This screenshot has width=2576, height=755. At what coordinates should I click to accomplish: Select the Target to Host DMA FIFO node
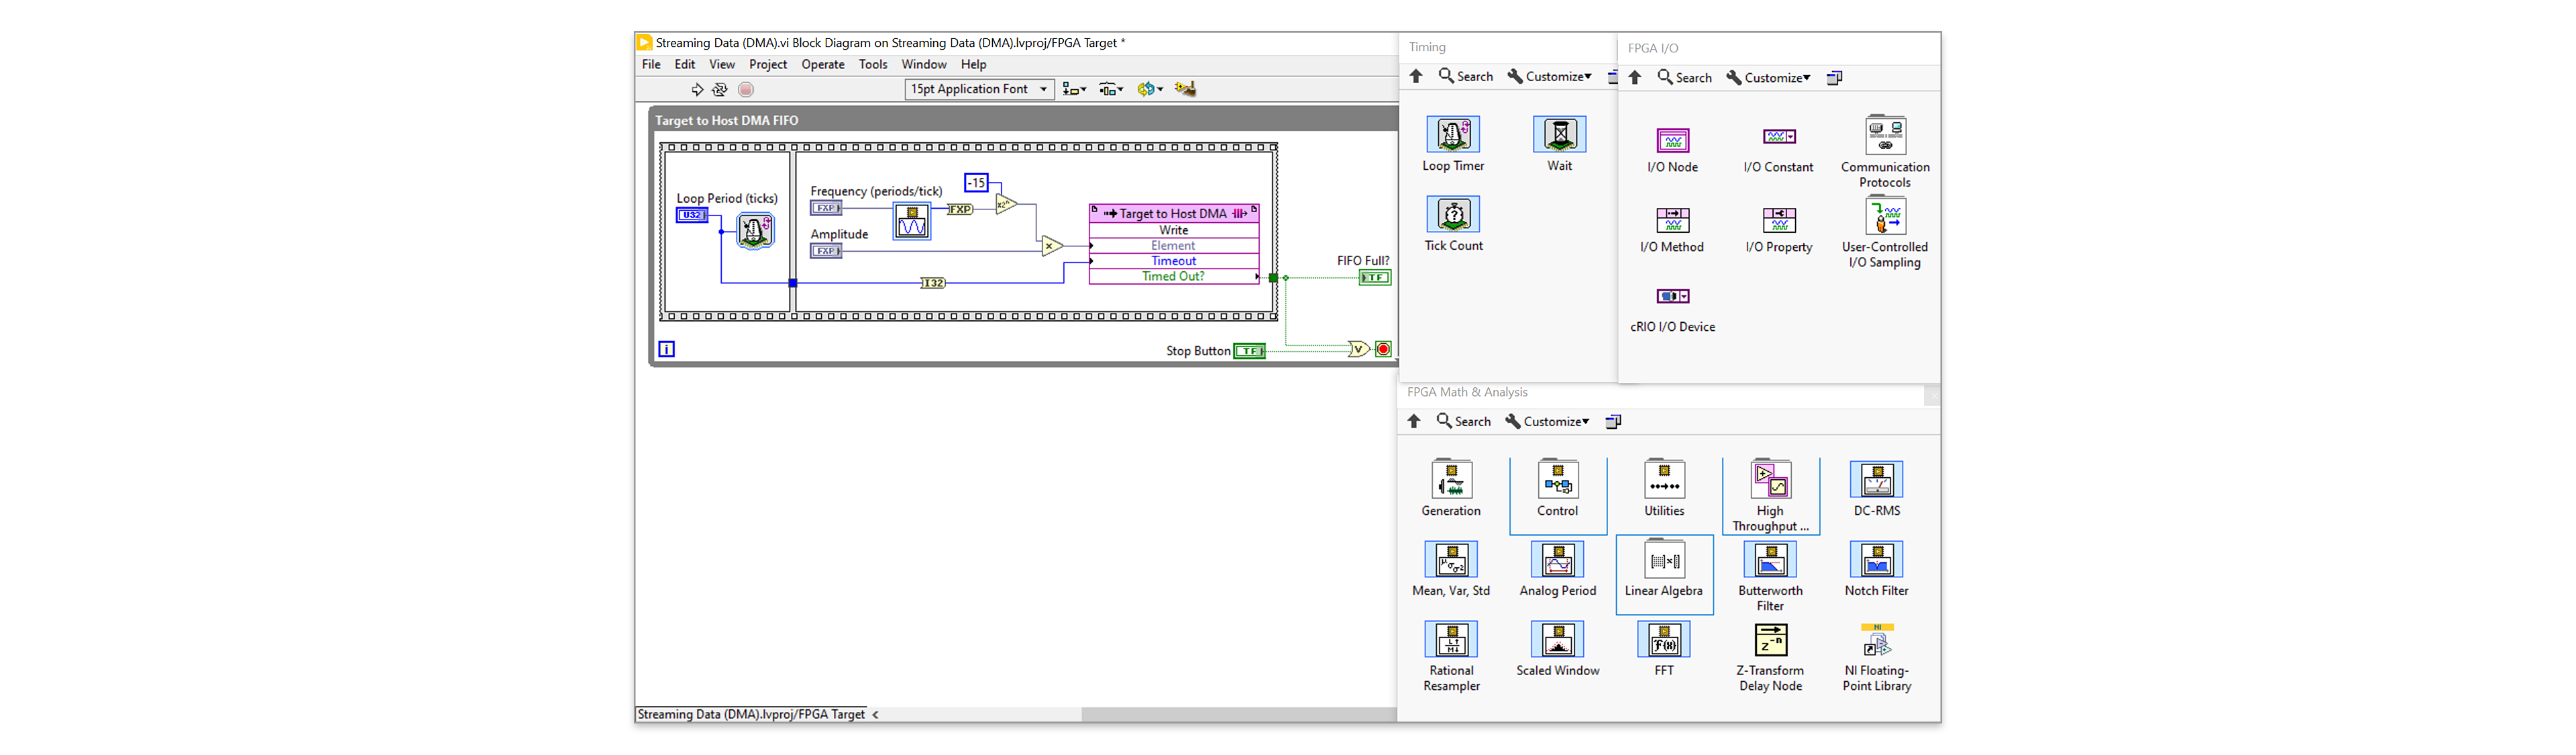click(x=1174, y=244)
